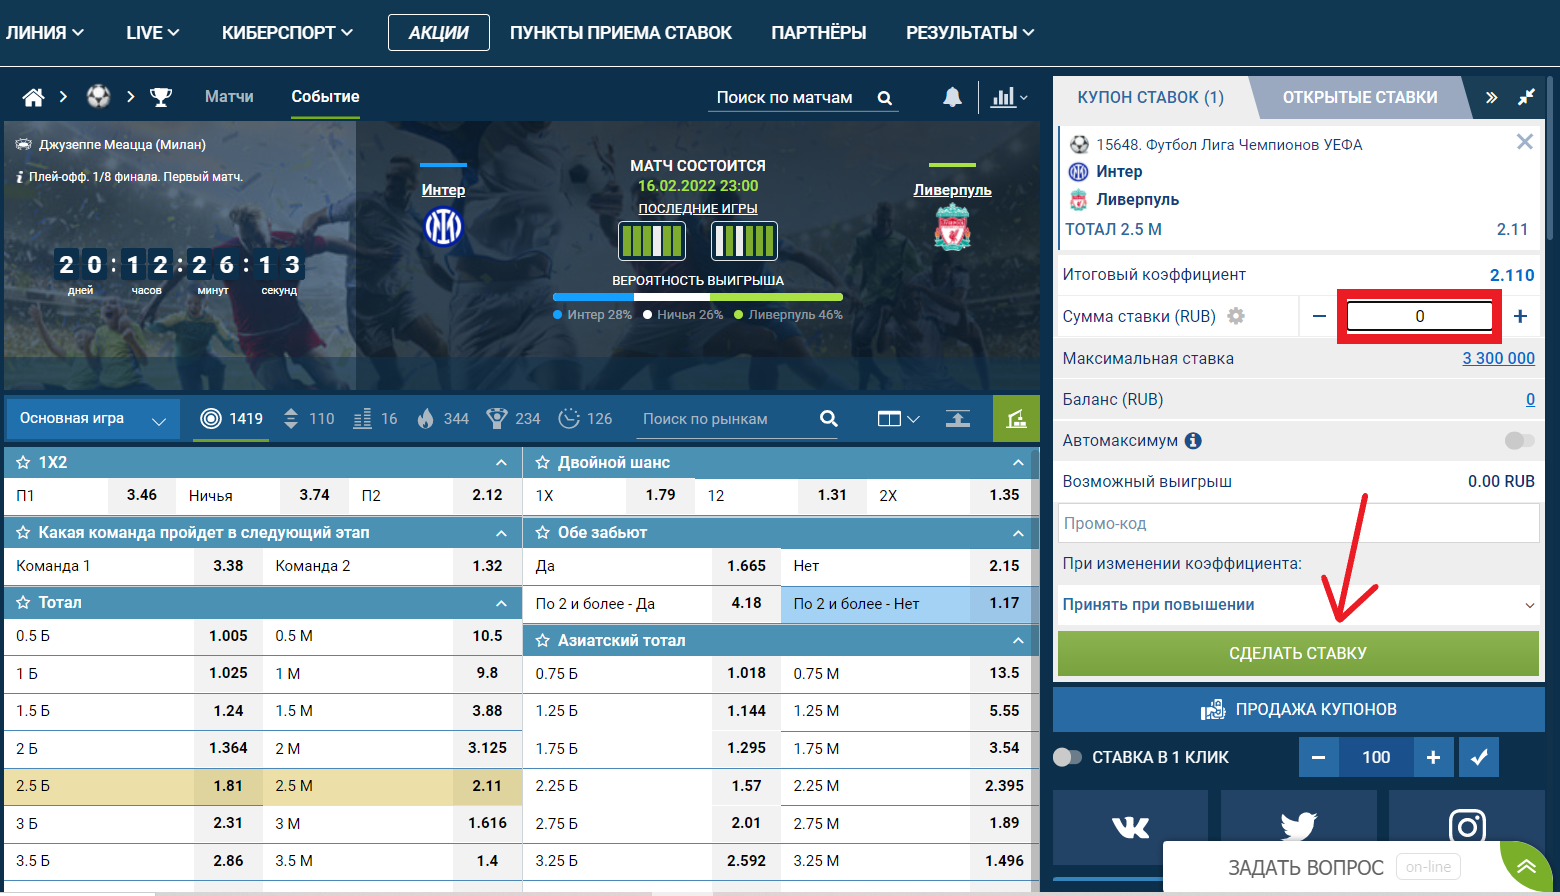This screenshot has width=1560, height=896.
Task: Click the СДЕЛАТЬ СТАВКУ button
Action: [x=1298, y=653]
